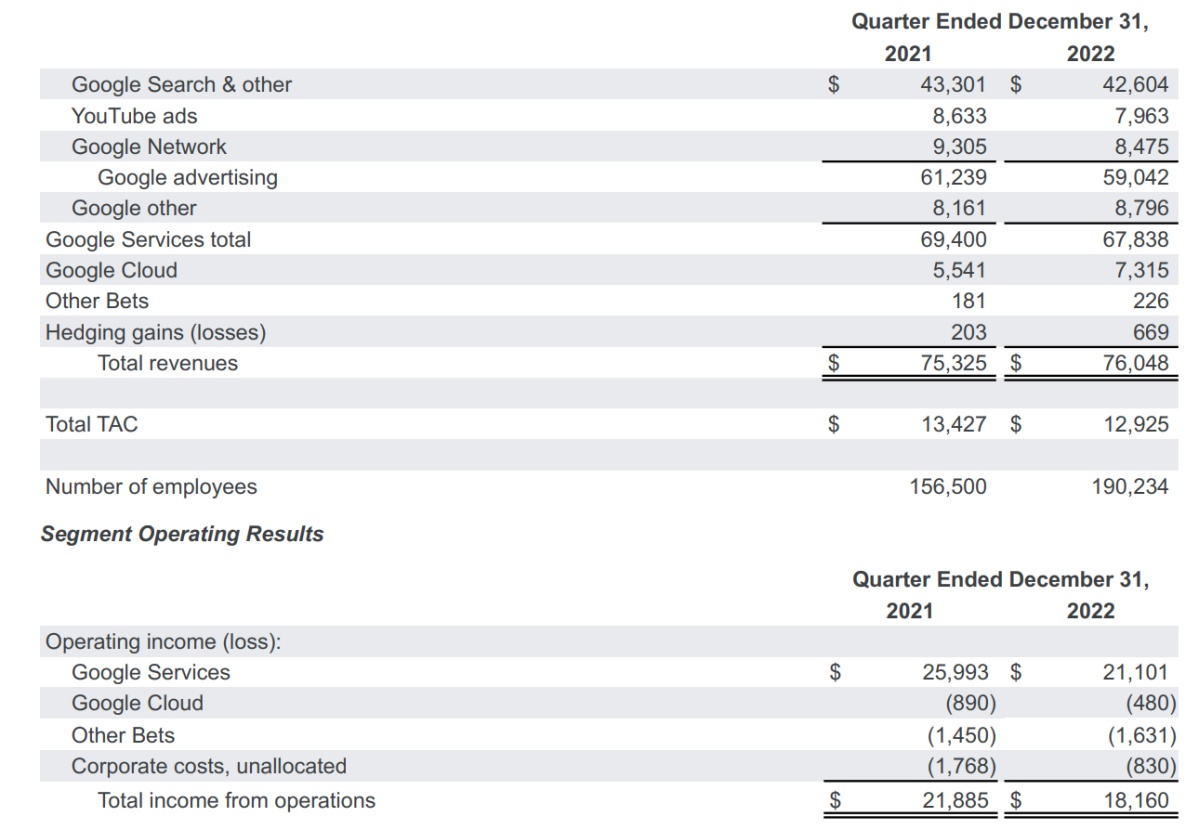The width and height of the screenshot is (1200, 830).
Task: Click the Google Search & other row label
Action: click(x=181, y=85)
